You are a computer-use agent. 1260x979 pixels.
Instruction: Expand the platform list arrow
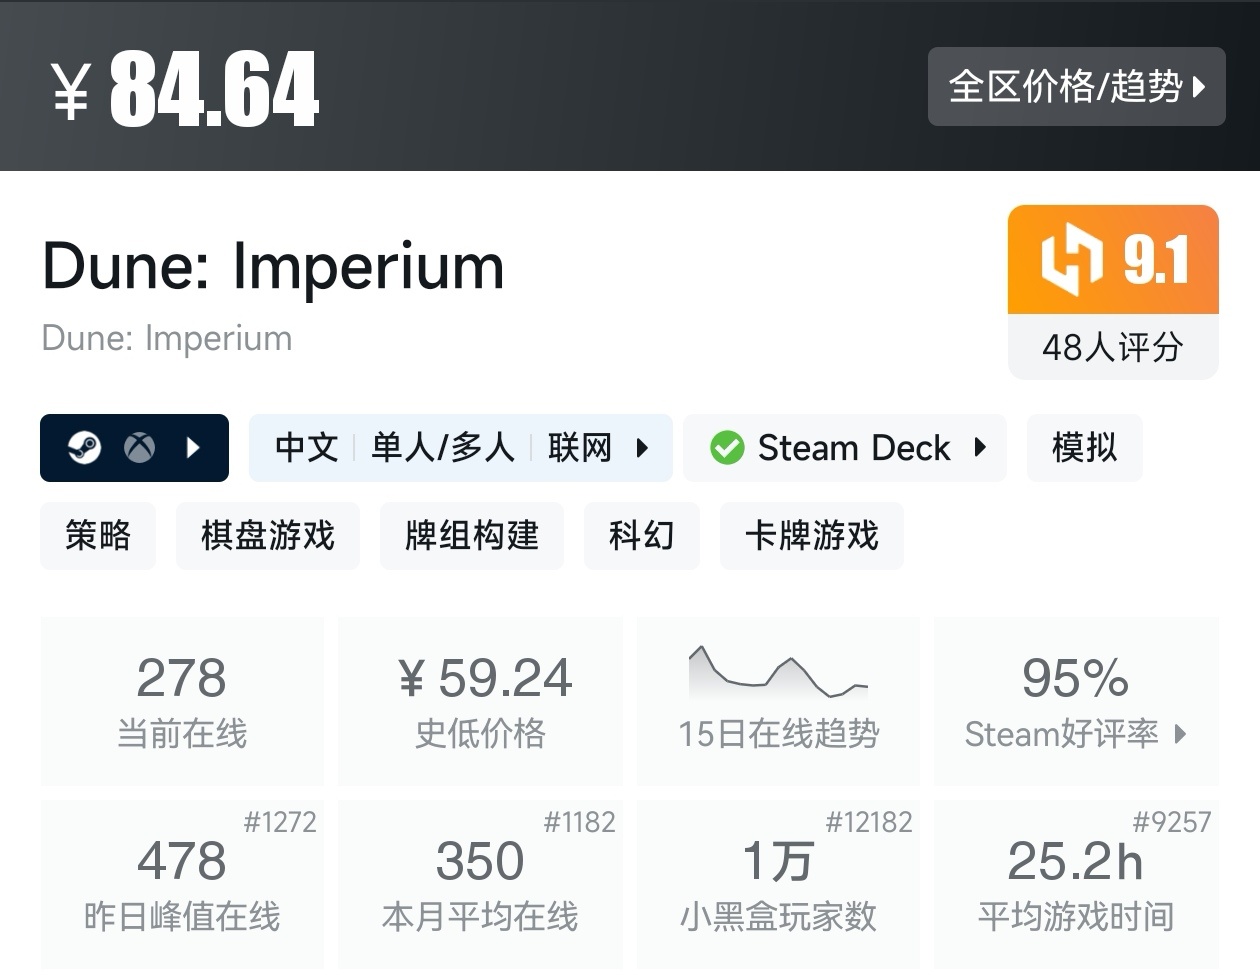click(x=194, y=448)
